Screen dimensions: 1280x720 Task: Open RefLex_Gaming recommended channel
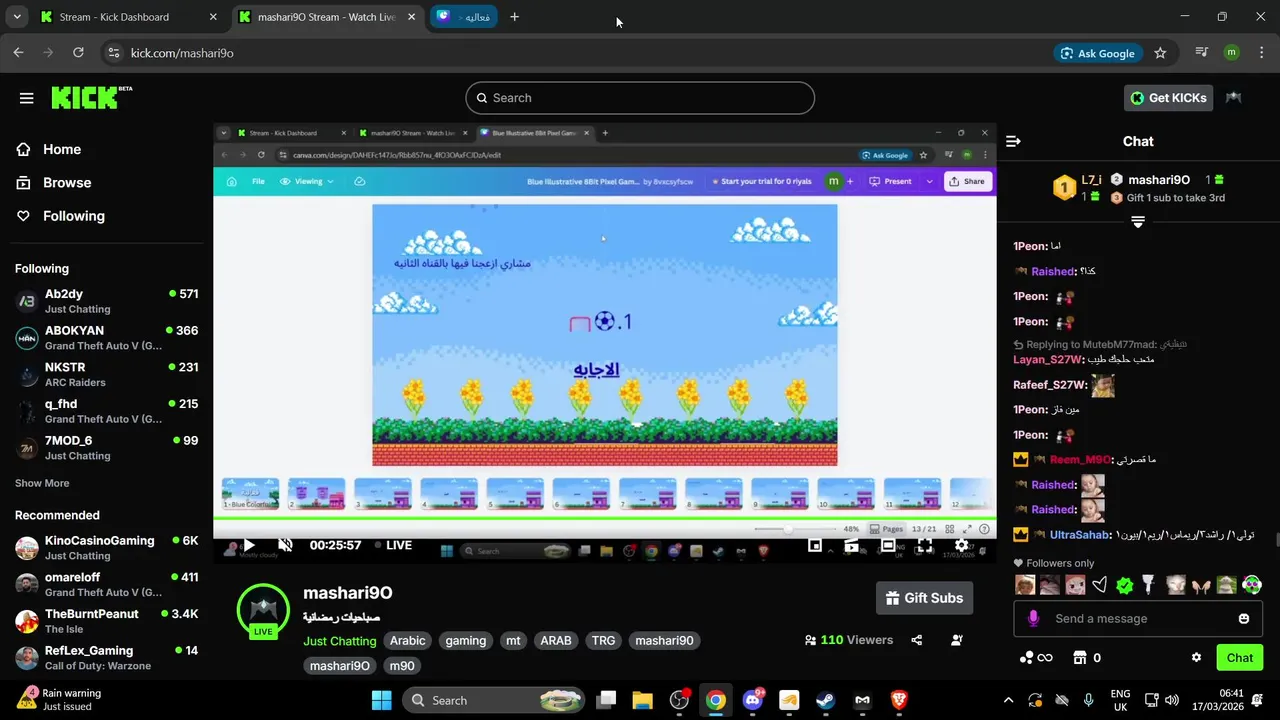[x=106, y=657]
